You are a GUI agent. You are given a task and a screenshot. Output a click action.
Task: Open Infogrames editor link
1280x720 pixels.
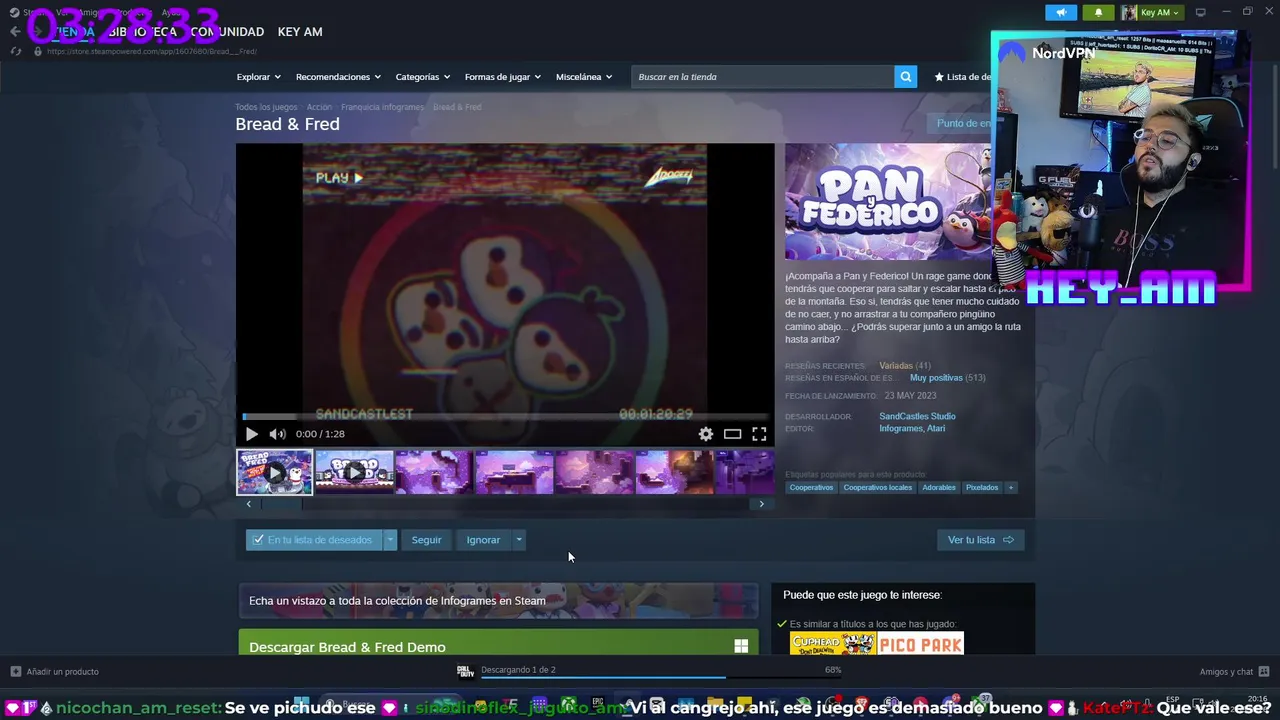coord(901,429)
